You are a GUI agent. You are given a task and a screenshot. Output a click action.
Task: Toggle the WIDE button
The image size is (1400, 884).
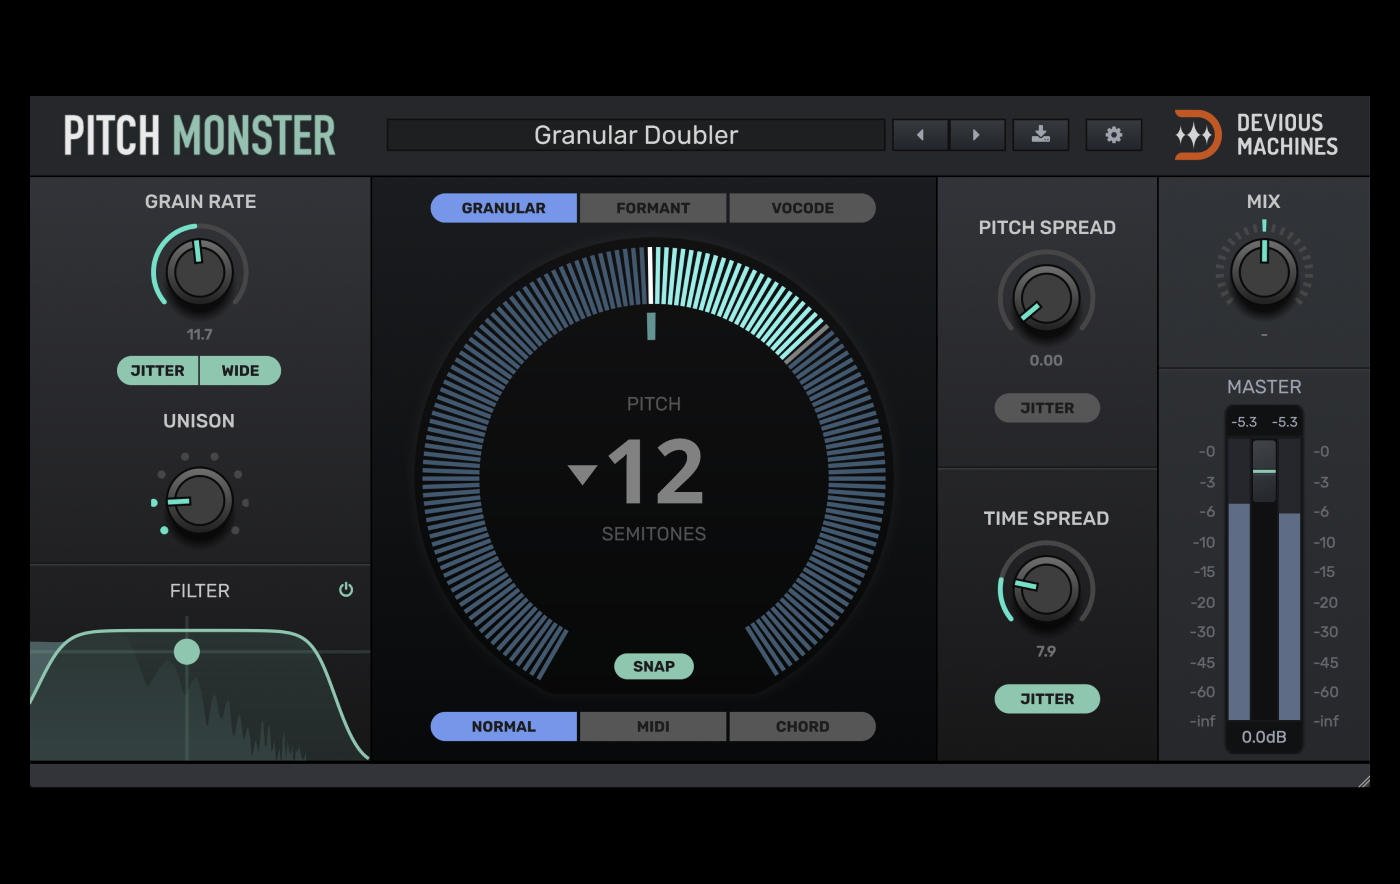click(x=240, y=371)
